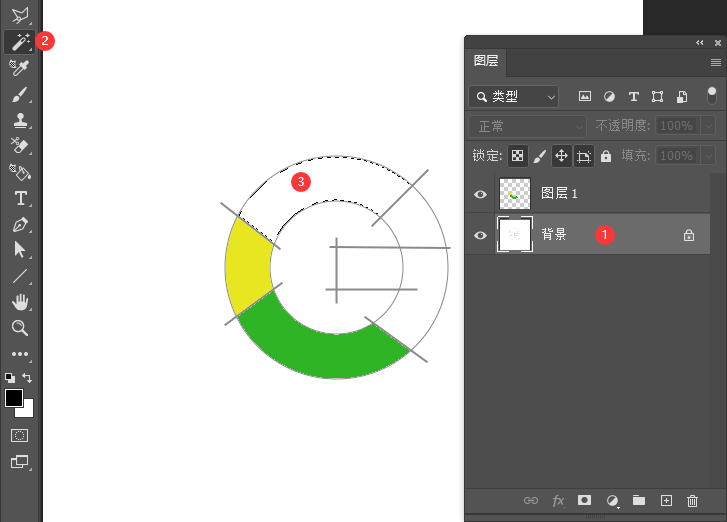This screenshot has height=522, width=727.
Task: Lock transparent pixels
Action: coord(517,156)
